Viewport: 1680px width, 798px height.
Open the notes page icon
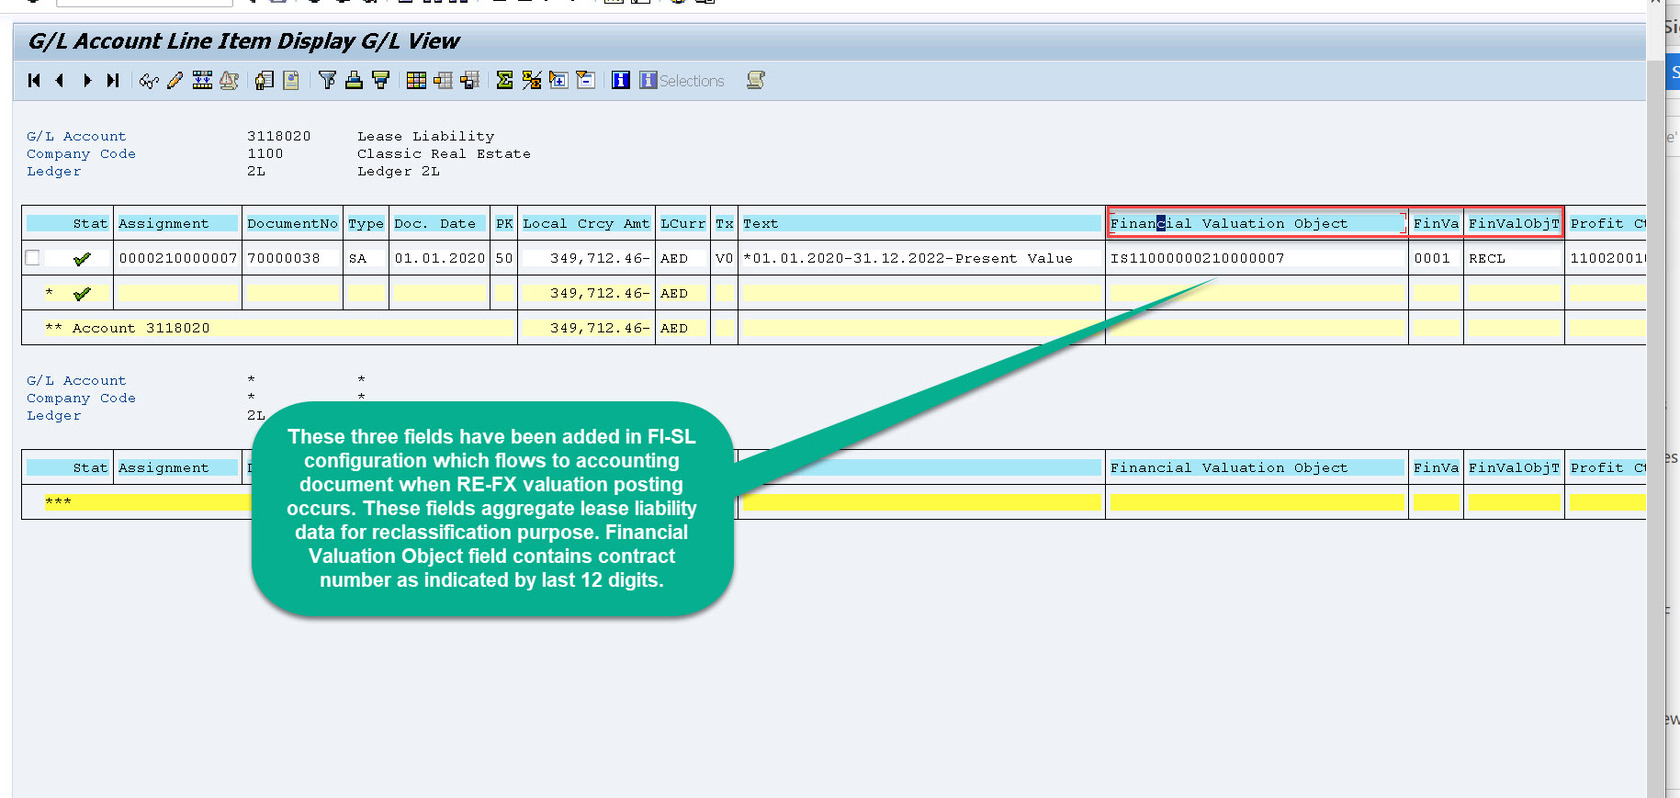point(291,81)
